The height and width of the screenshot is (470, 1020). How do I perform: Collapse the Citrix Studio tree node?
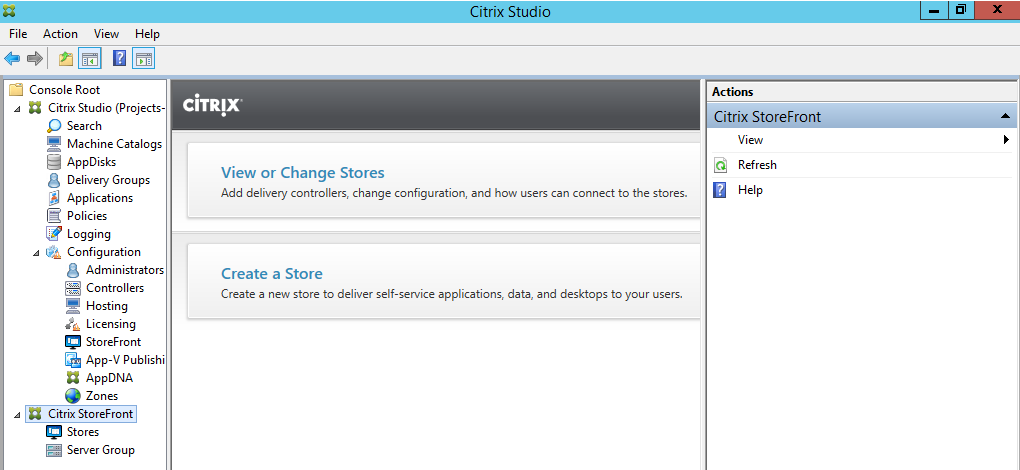coord(17,108)
